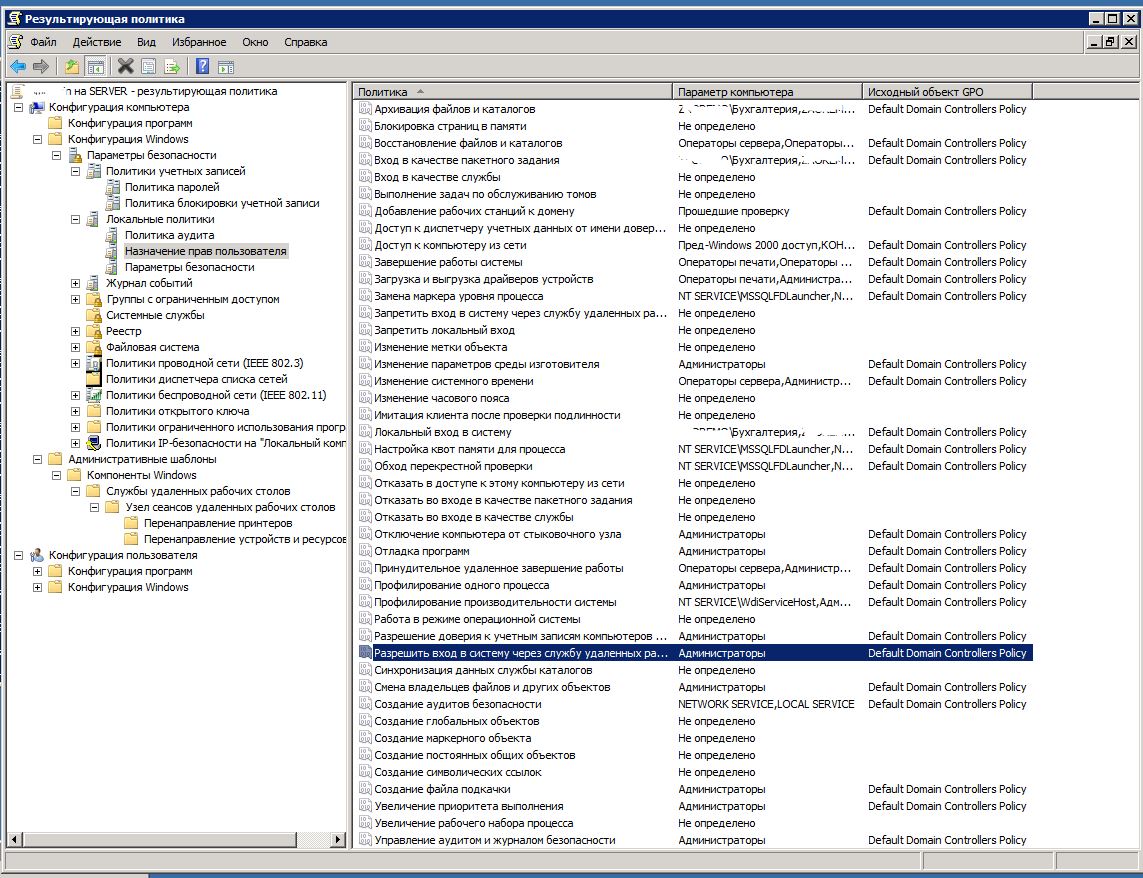Open the Действие menu
The width and height of the screenshot is (1143, 878).
click(x=97, y=42)
